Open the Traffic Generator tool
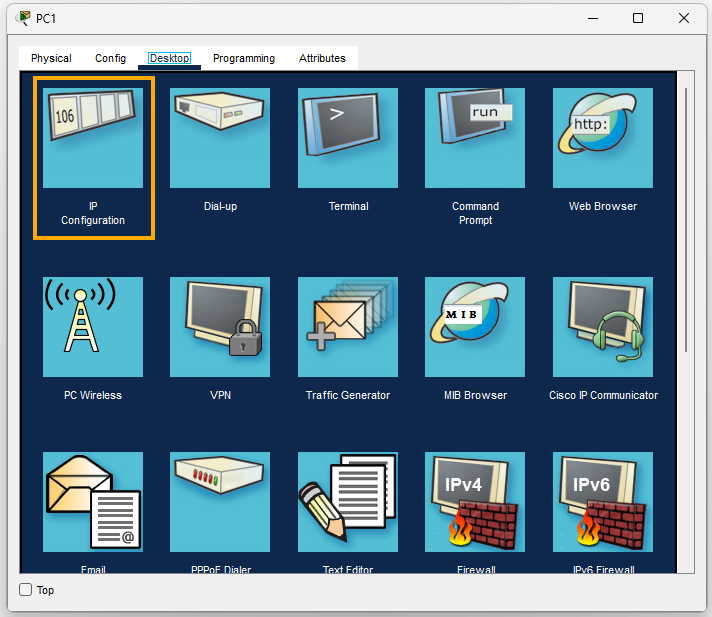712x617 pixels. 348,327
